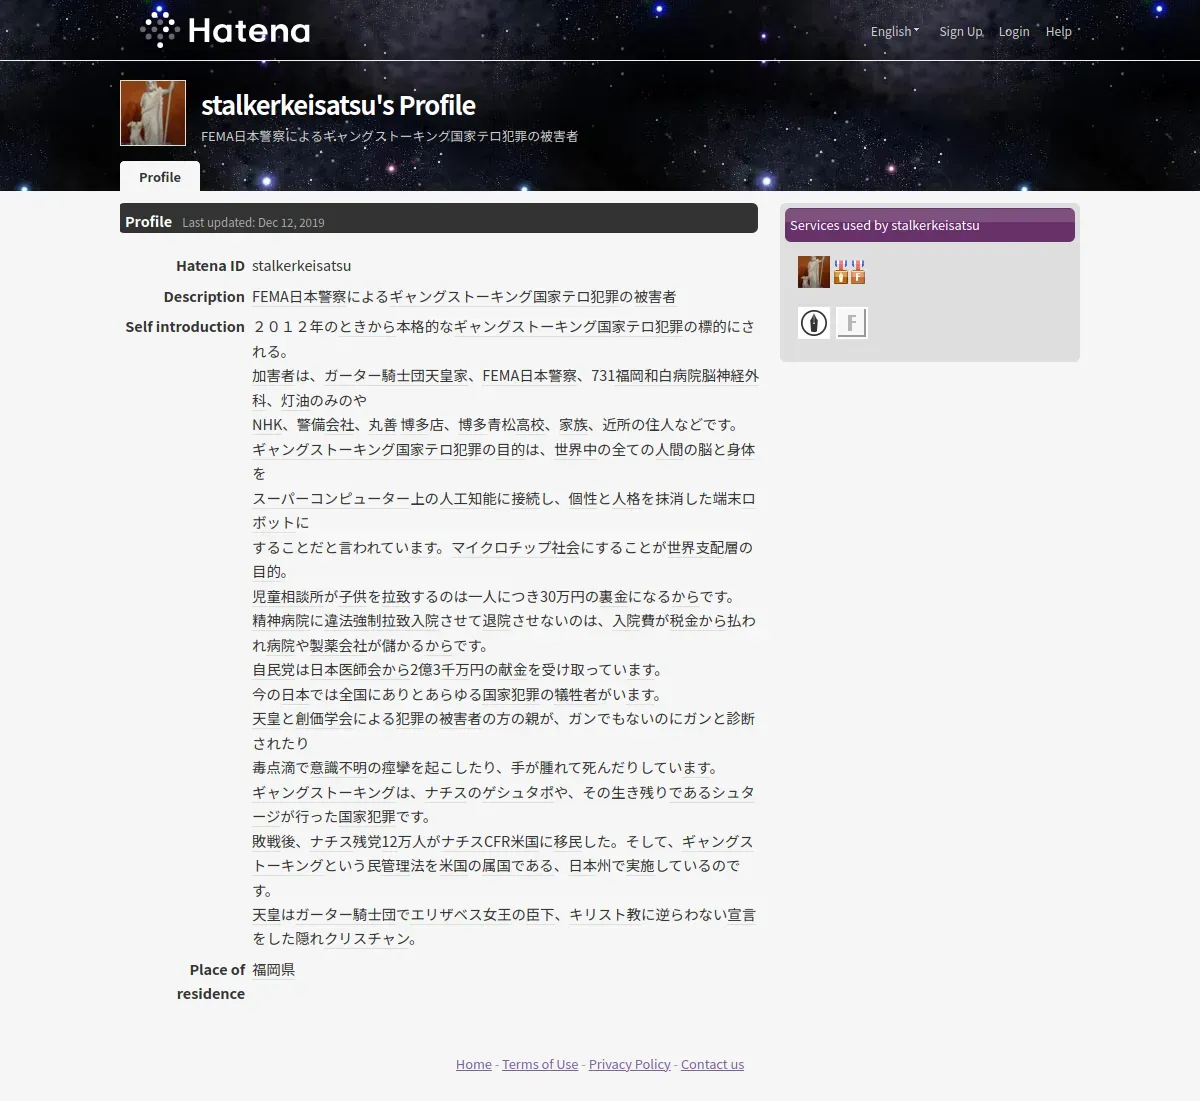Open the Hatena Blog pen-nib service icon
Image resolution: width=1200 pixels, height=1101 pixels.
pos(814,323)
